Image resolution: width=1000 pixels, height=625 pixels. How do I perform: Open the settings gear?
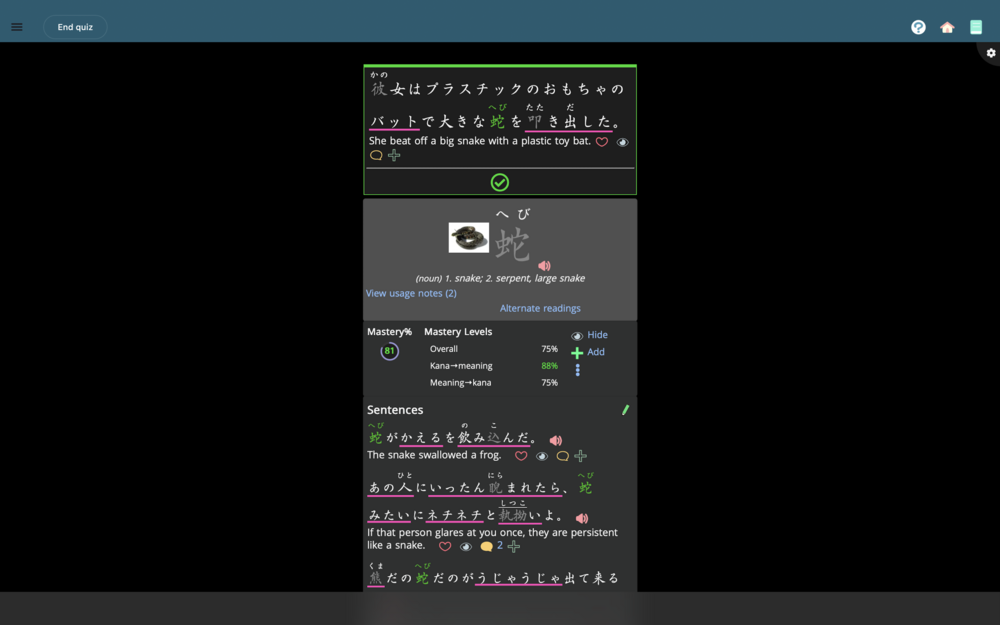[x=990, y=53]
